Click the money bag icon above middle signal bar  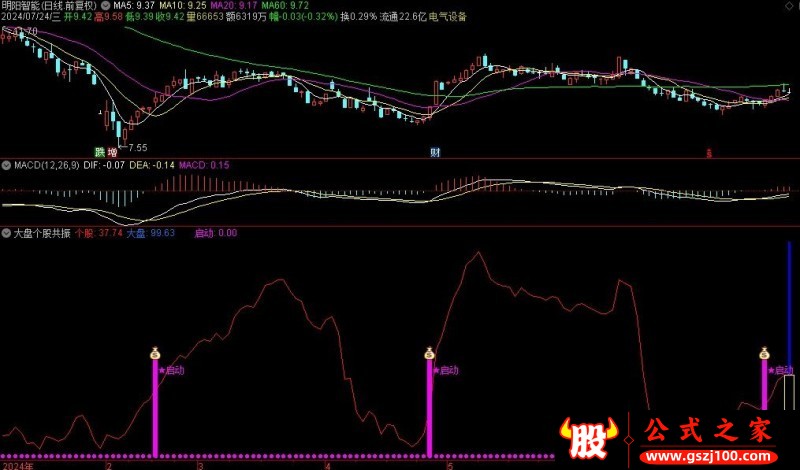click(429, 352)
